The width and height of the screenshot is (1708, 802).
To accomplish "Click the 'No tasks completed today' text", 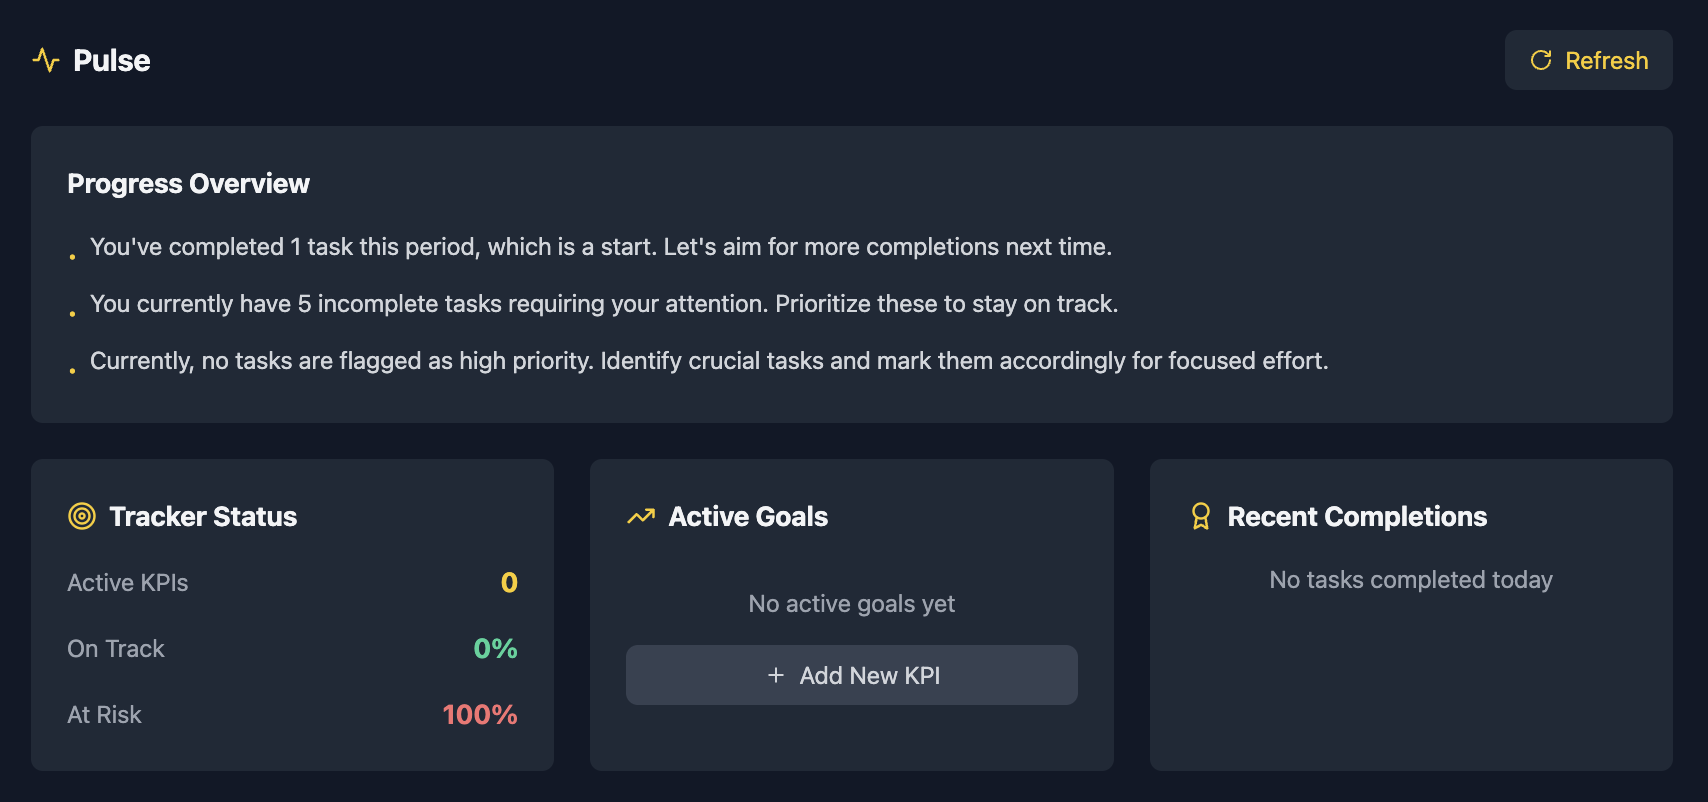I will pos(1411,580).
